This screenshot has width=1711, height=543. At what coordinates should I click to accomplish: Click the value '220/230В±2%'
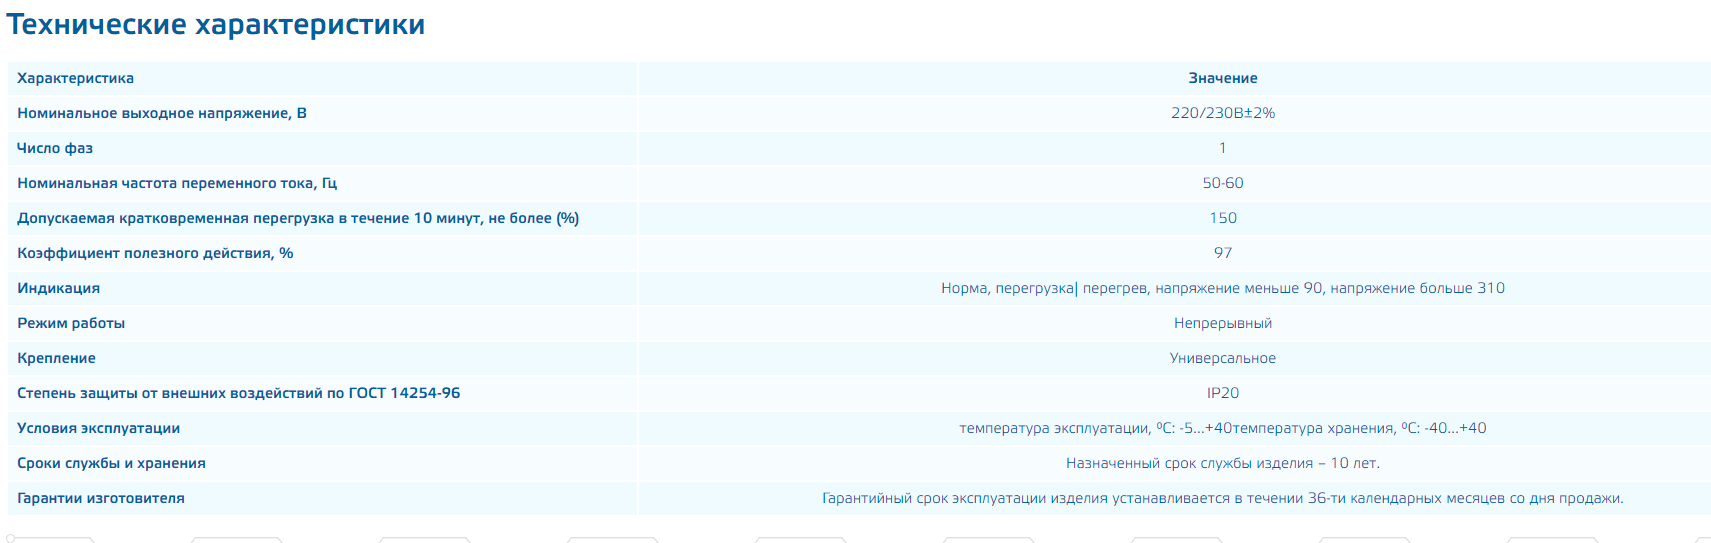click(1222, 113)
